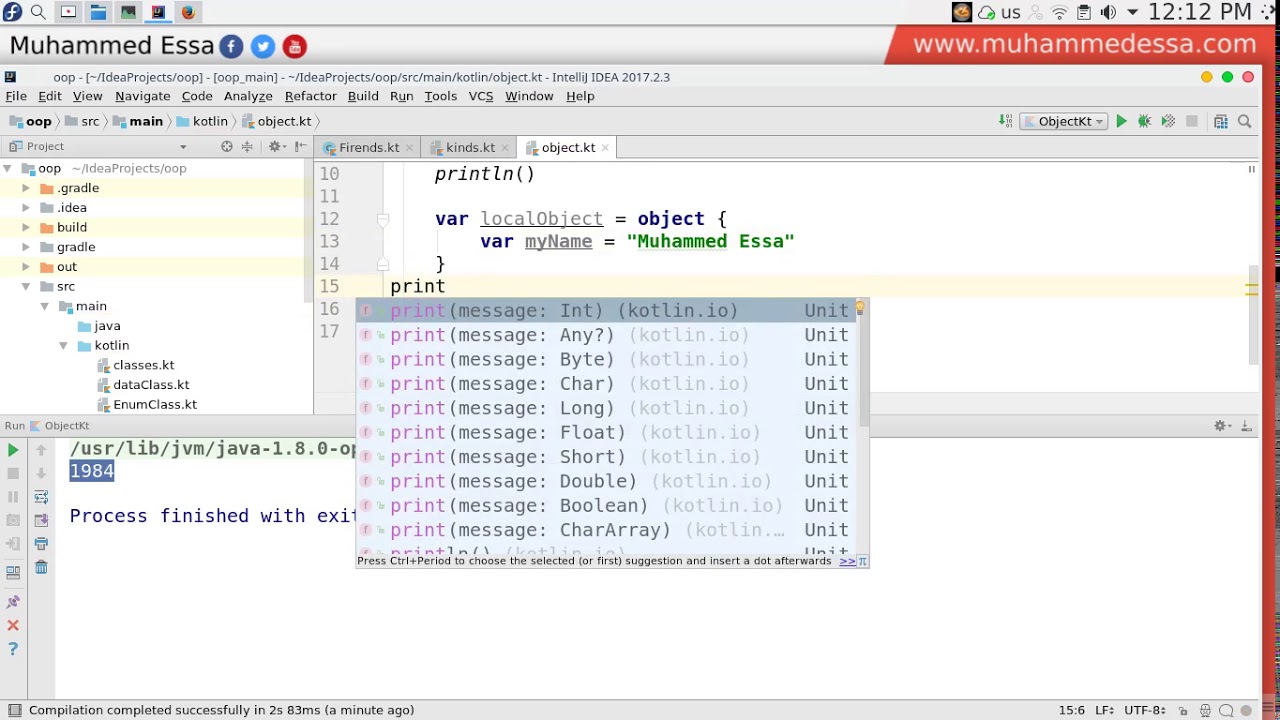Viewport: 1280px width, 720px height.
Task: Switch to the kinds.kt tab
Action: (x=469, y=147)
